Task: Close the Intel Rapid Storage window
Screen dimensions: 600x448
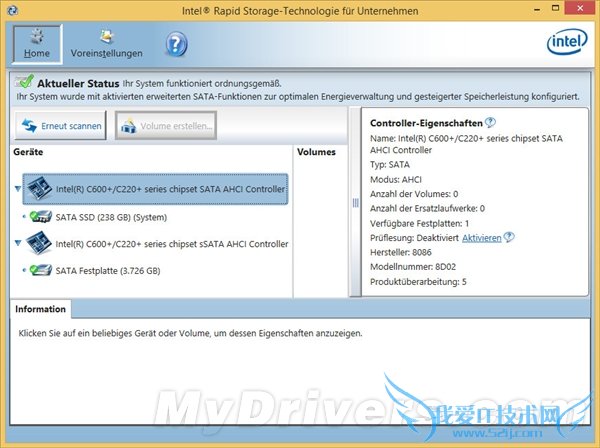Action: click(x=580, y=8)
